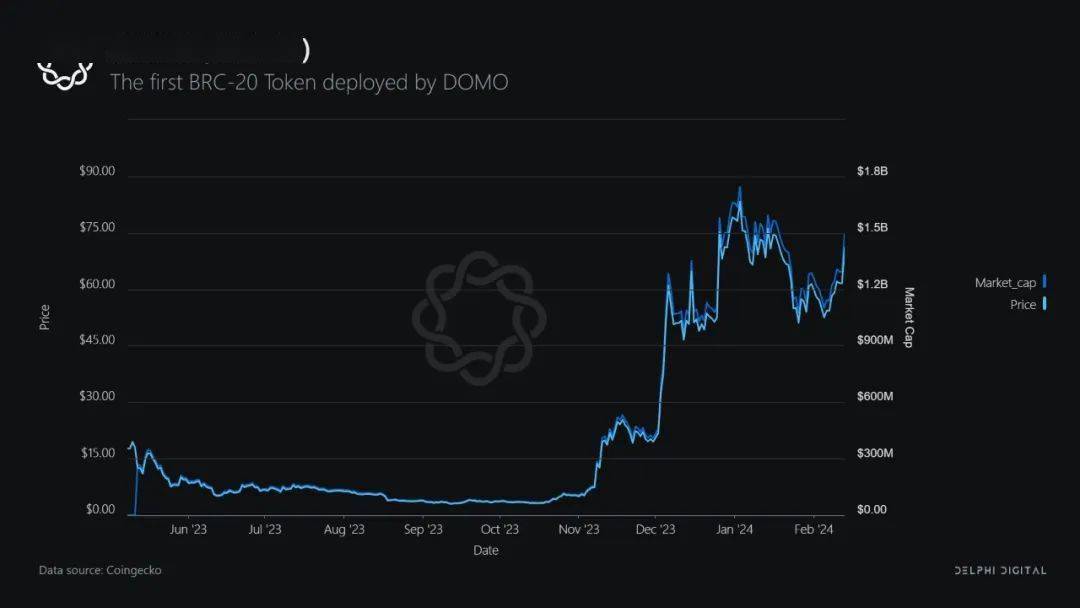Click the $60.00 price axis label
1080x608 pixels.
click(x=97, y=284)
